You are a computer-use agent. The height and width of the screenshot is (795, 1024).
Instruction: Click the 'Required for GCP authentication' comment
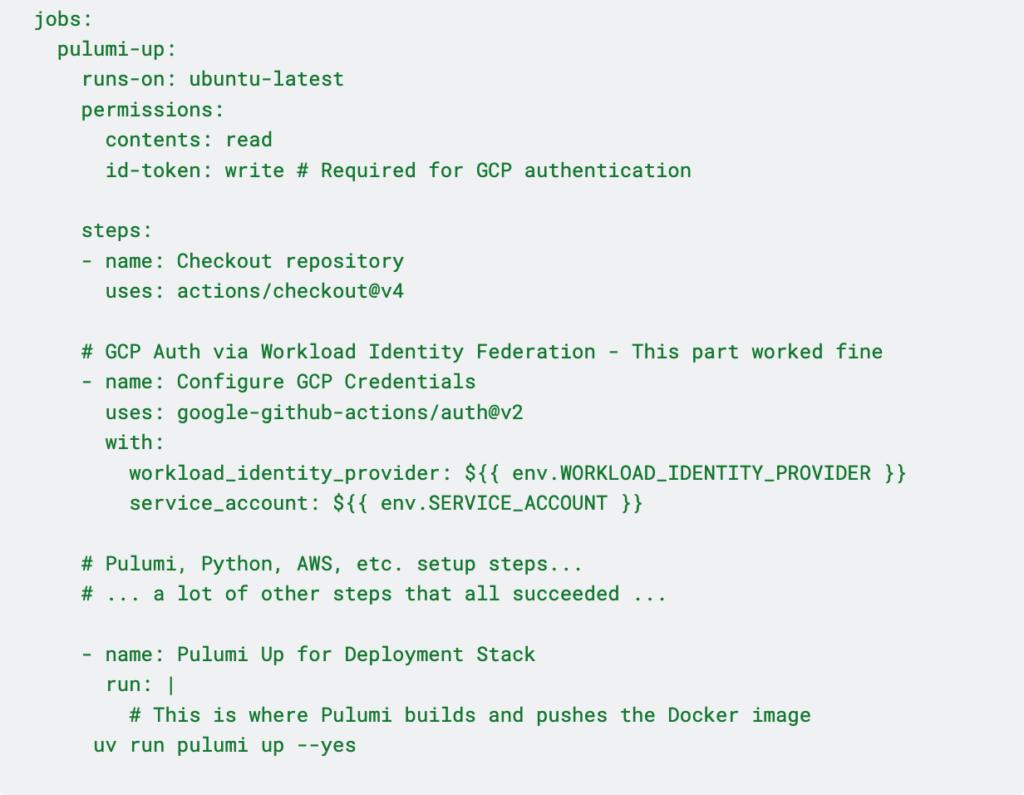(x=505, y=170)
